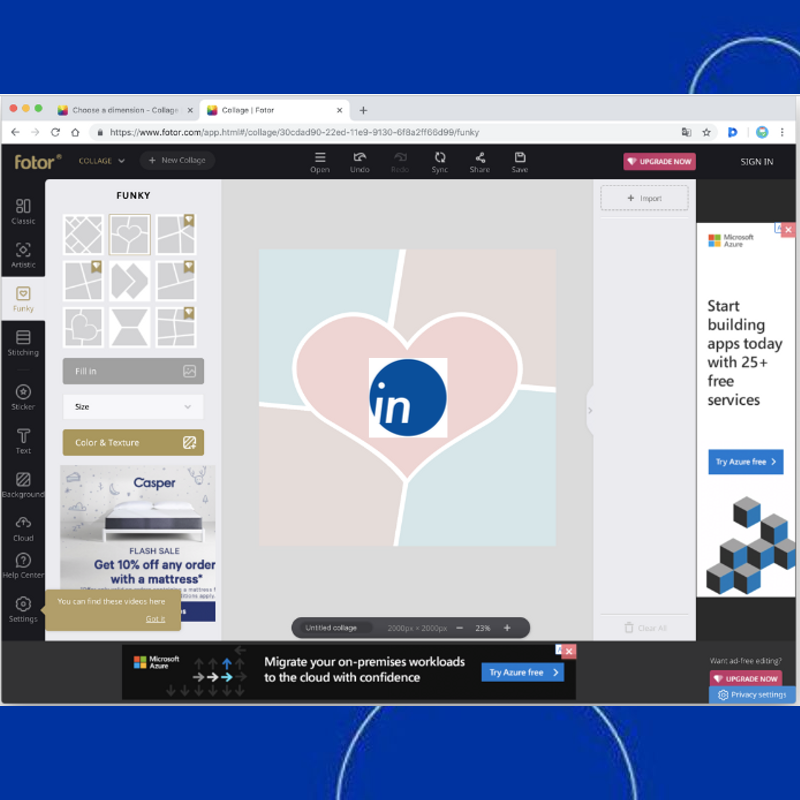Select the hourglass funky template
800x800 pixels.
tap(130, 327)
